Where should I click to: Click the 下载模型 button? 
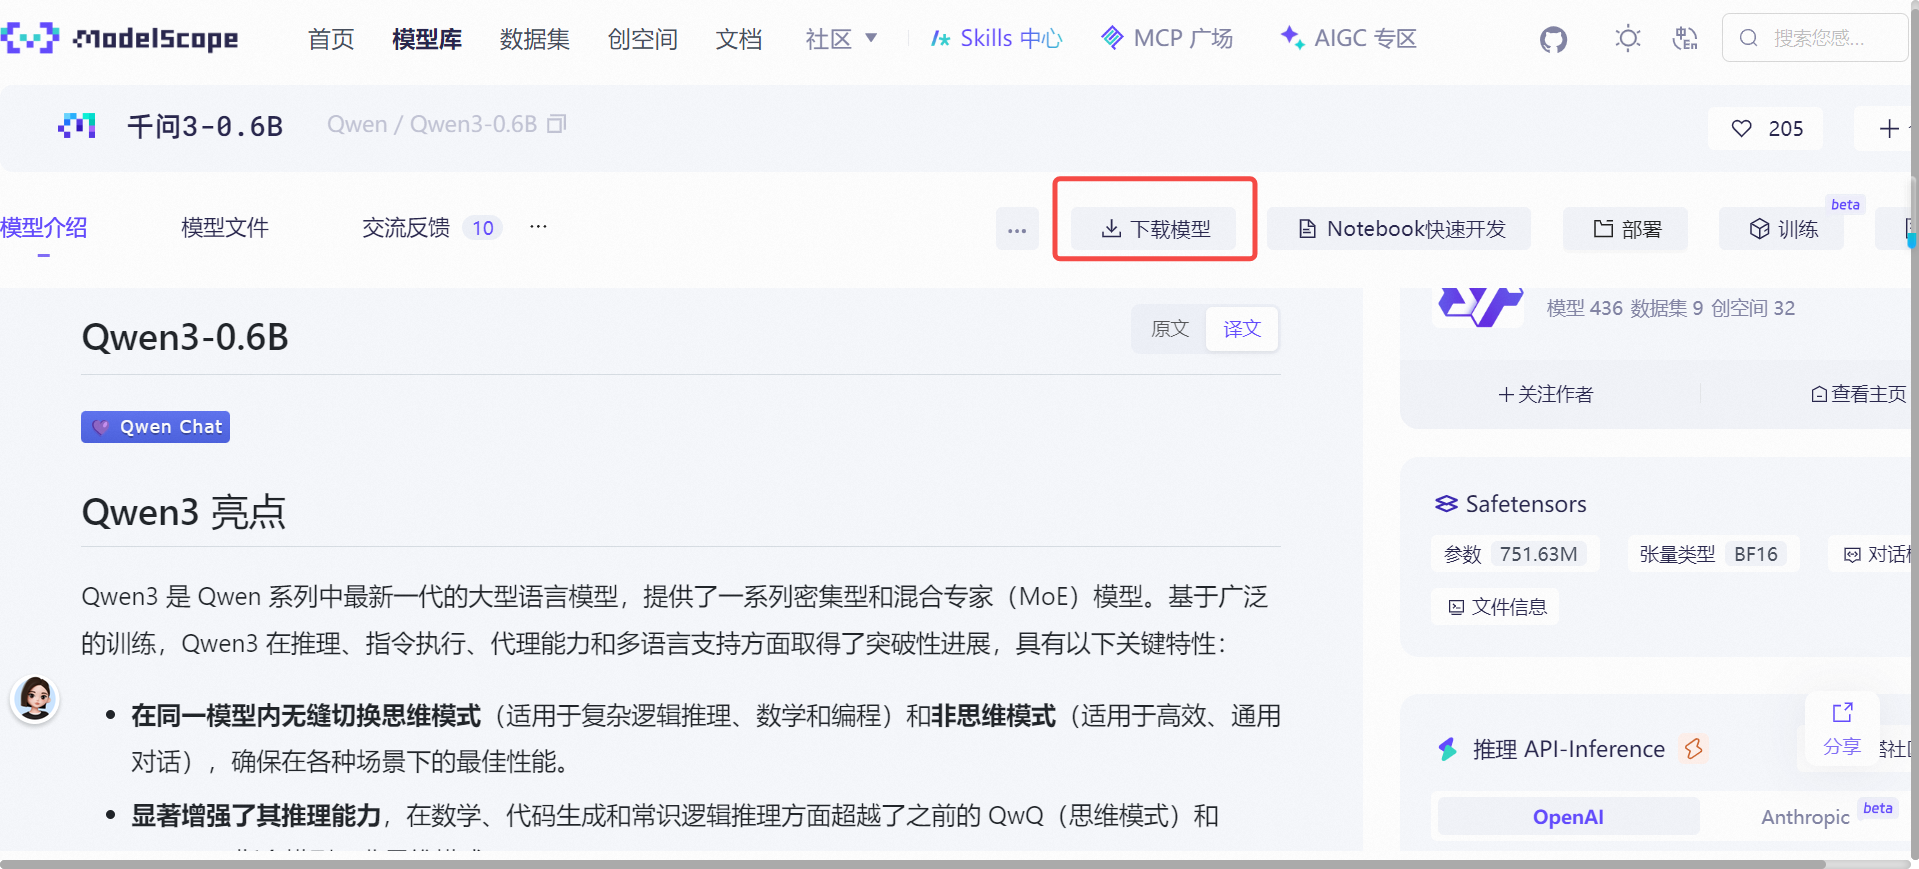coord(1154,229)
